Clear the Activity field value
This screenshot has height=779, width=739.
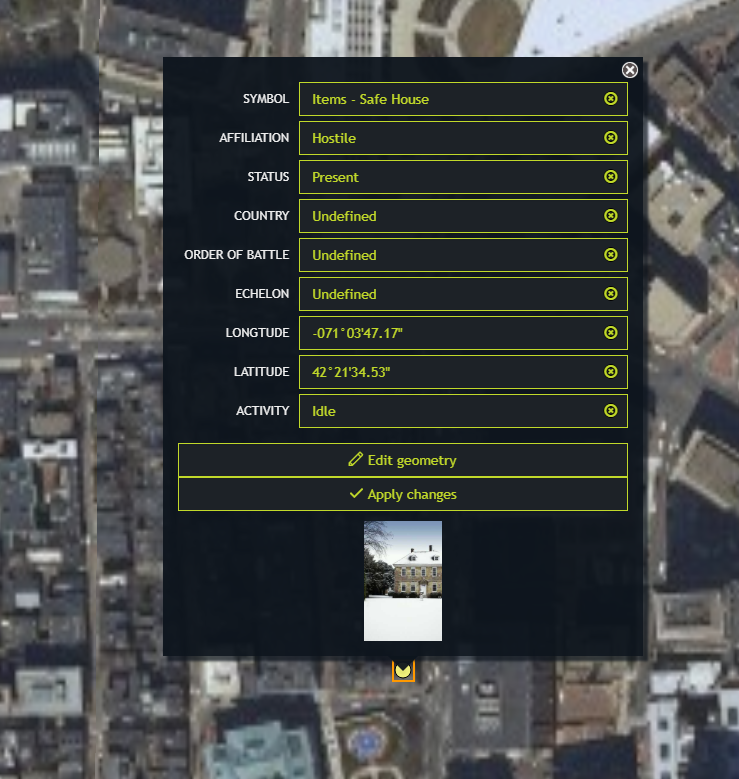coord(610,411)
